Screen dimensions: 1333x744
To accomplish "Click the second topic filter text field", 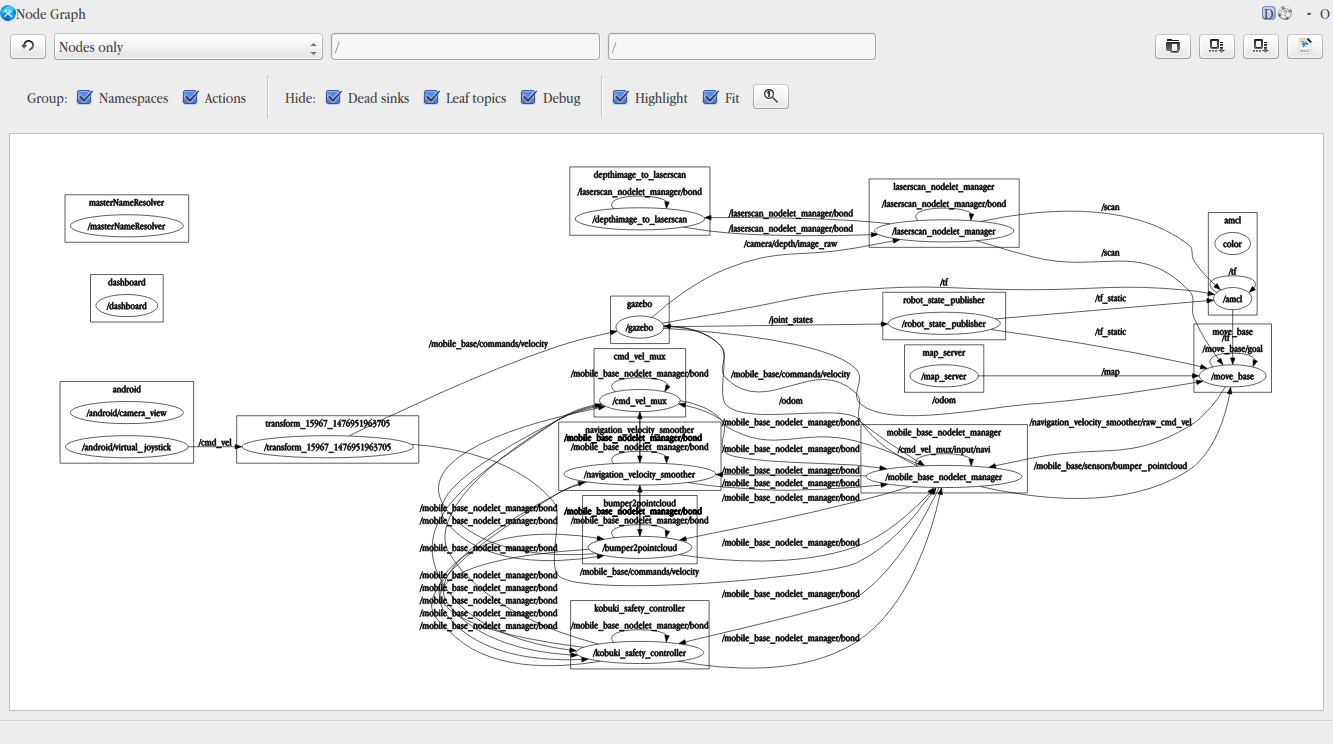I will (x=742, y=47).
